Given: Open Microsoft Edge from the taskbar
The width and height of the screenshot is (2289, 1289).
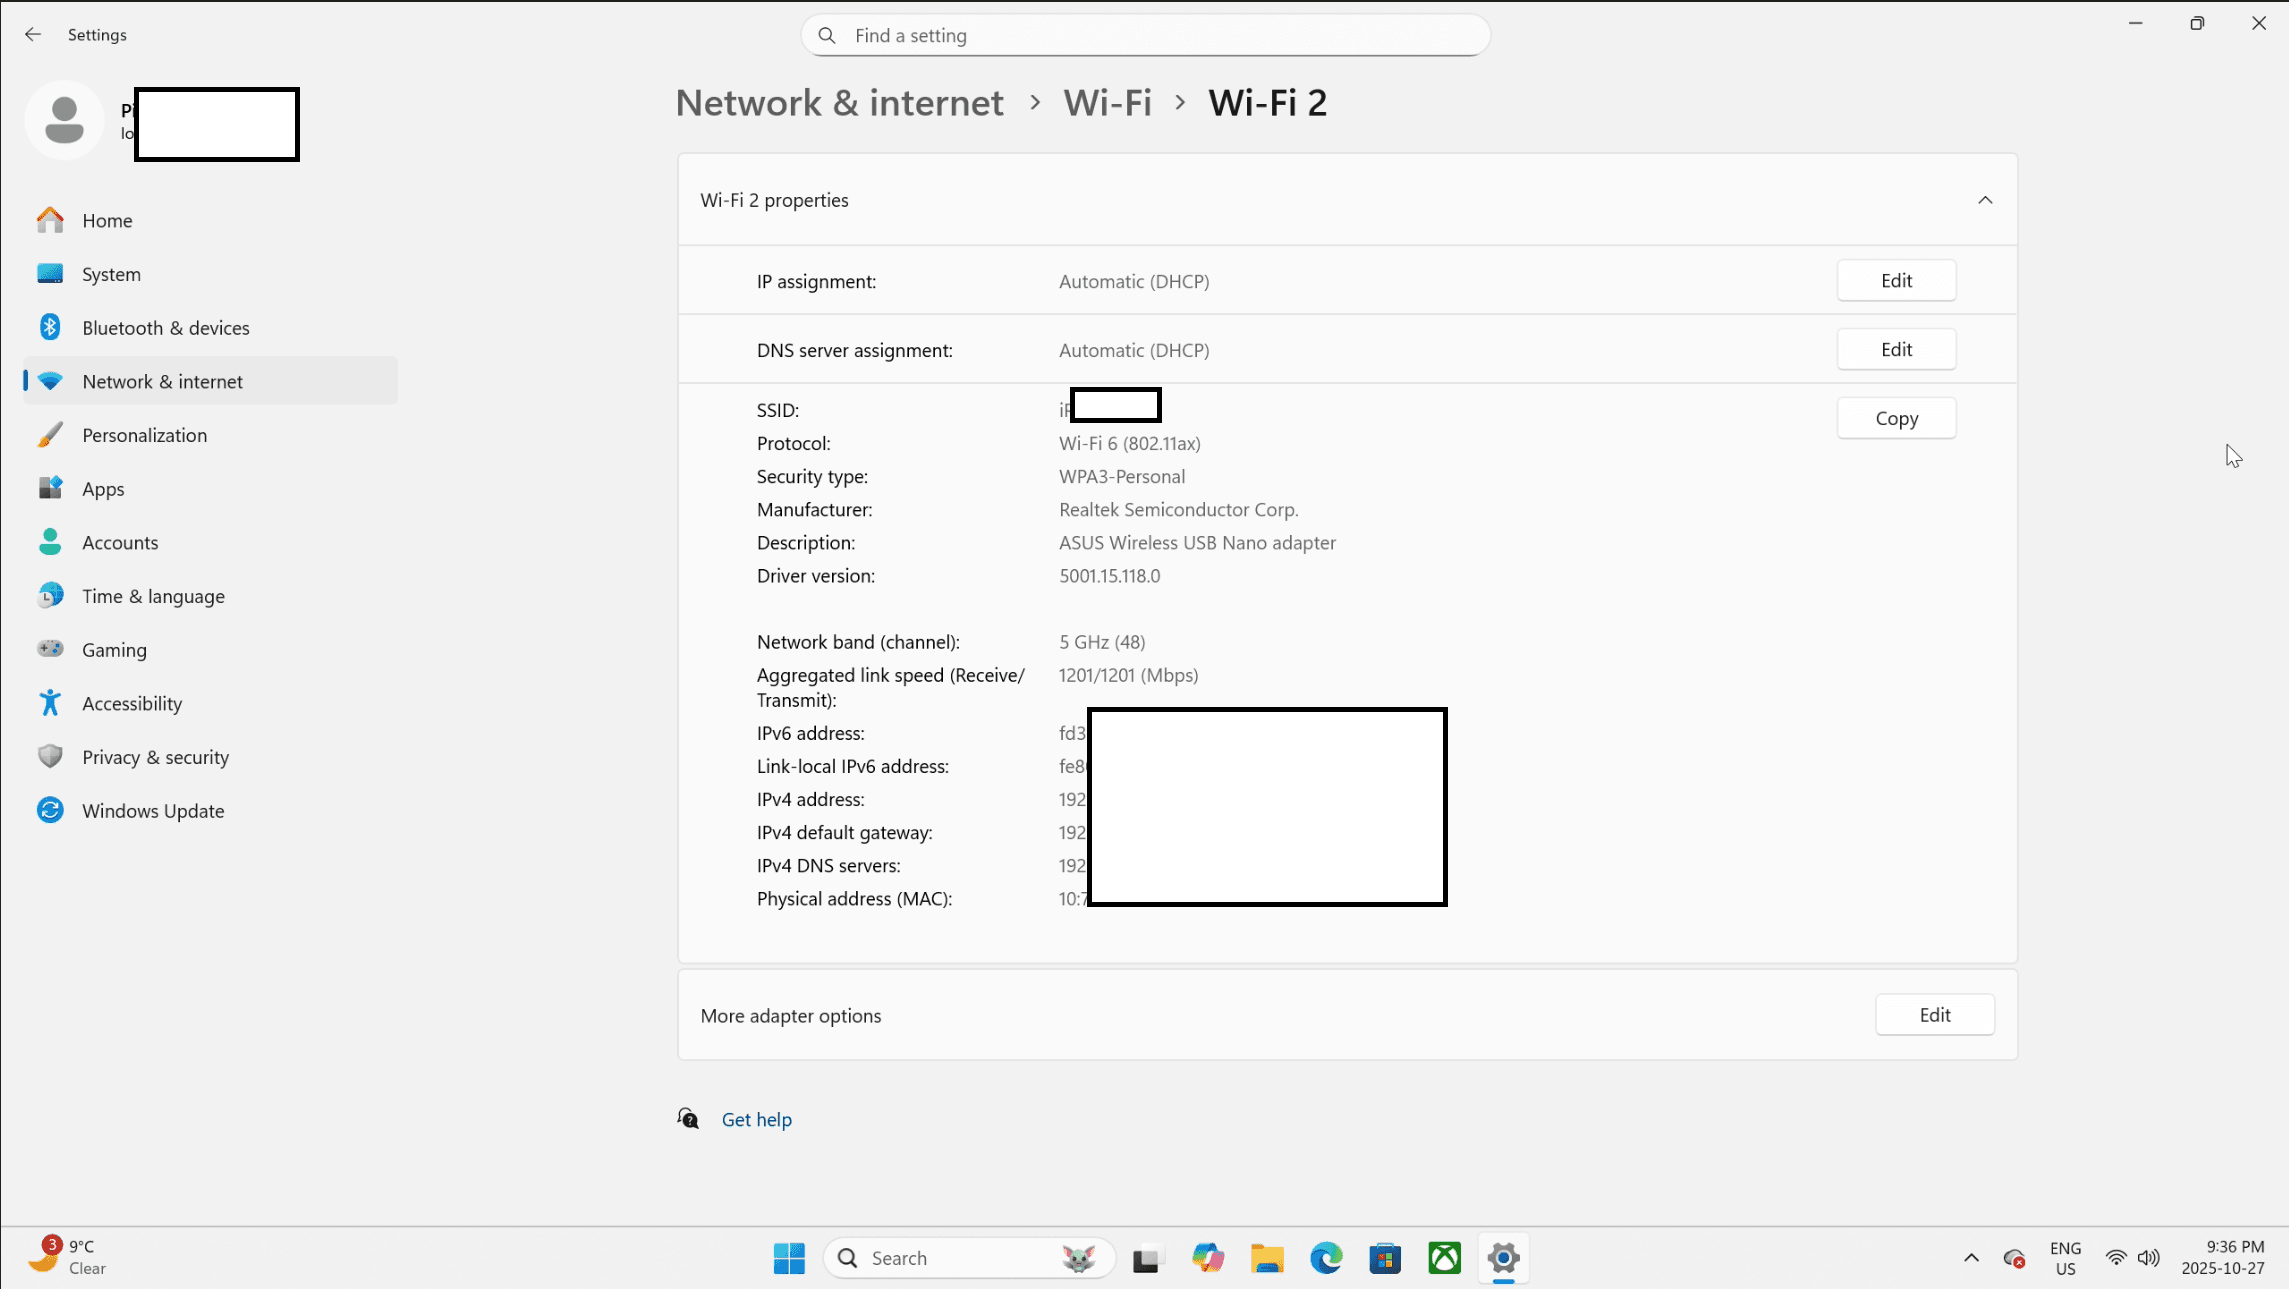Looking at the screenshot, I should [1326, 1258].
